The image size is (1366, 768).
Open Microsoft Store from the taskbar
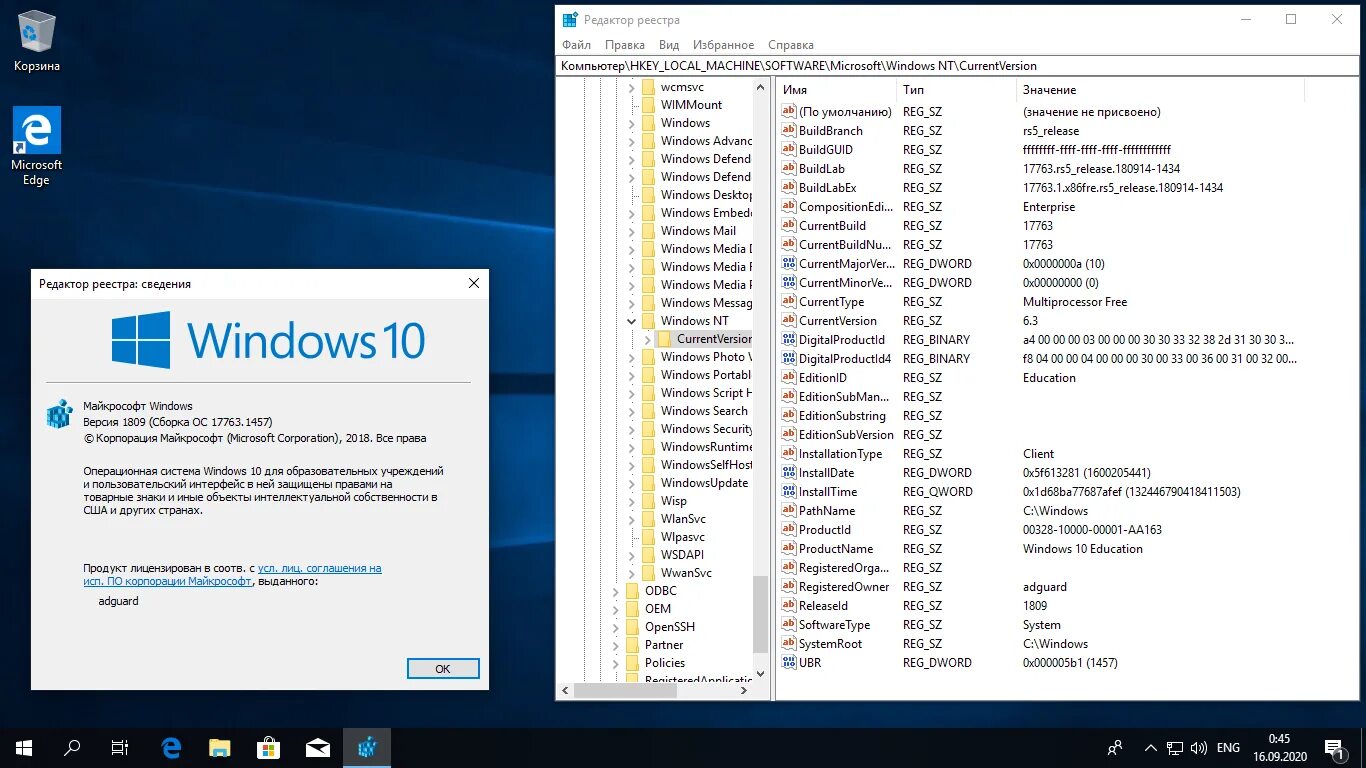[268, 747]
